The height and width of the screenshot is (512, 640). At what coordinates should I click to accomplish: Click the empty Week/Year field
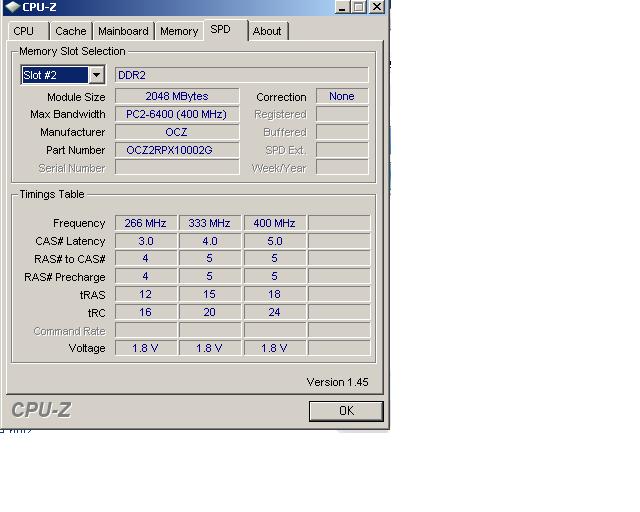pyautogui.click(x=342, y=167)
